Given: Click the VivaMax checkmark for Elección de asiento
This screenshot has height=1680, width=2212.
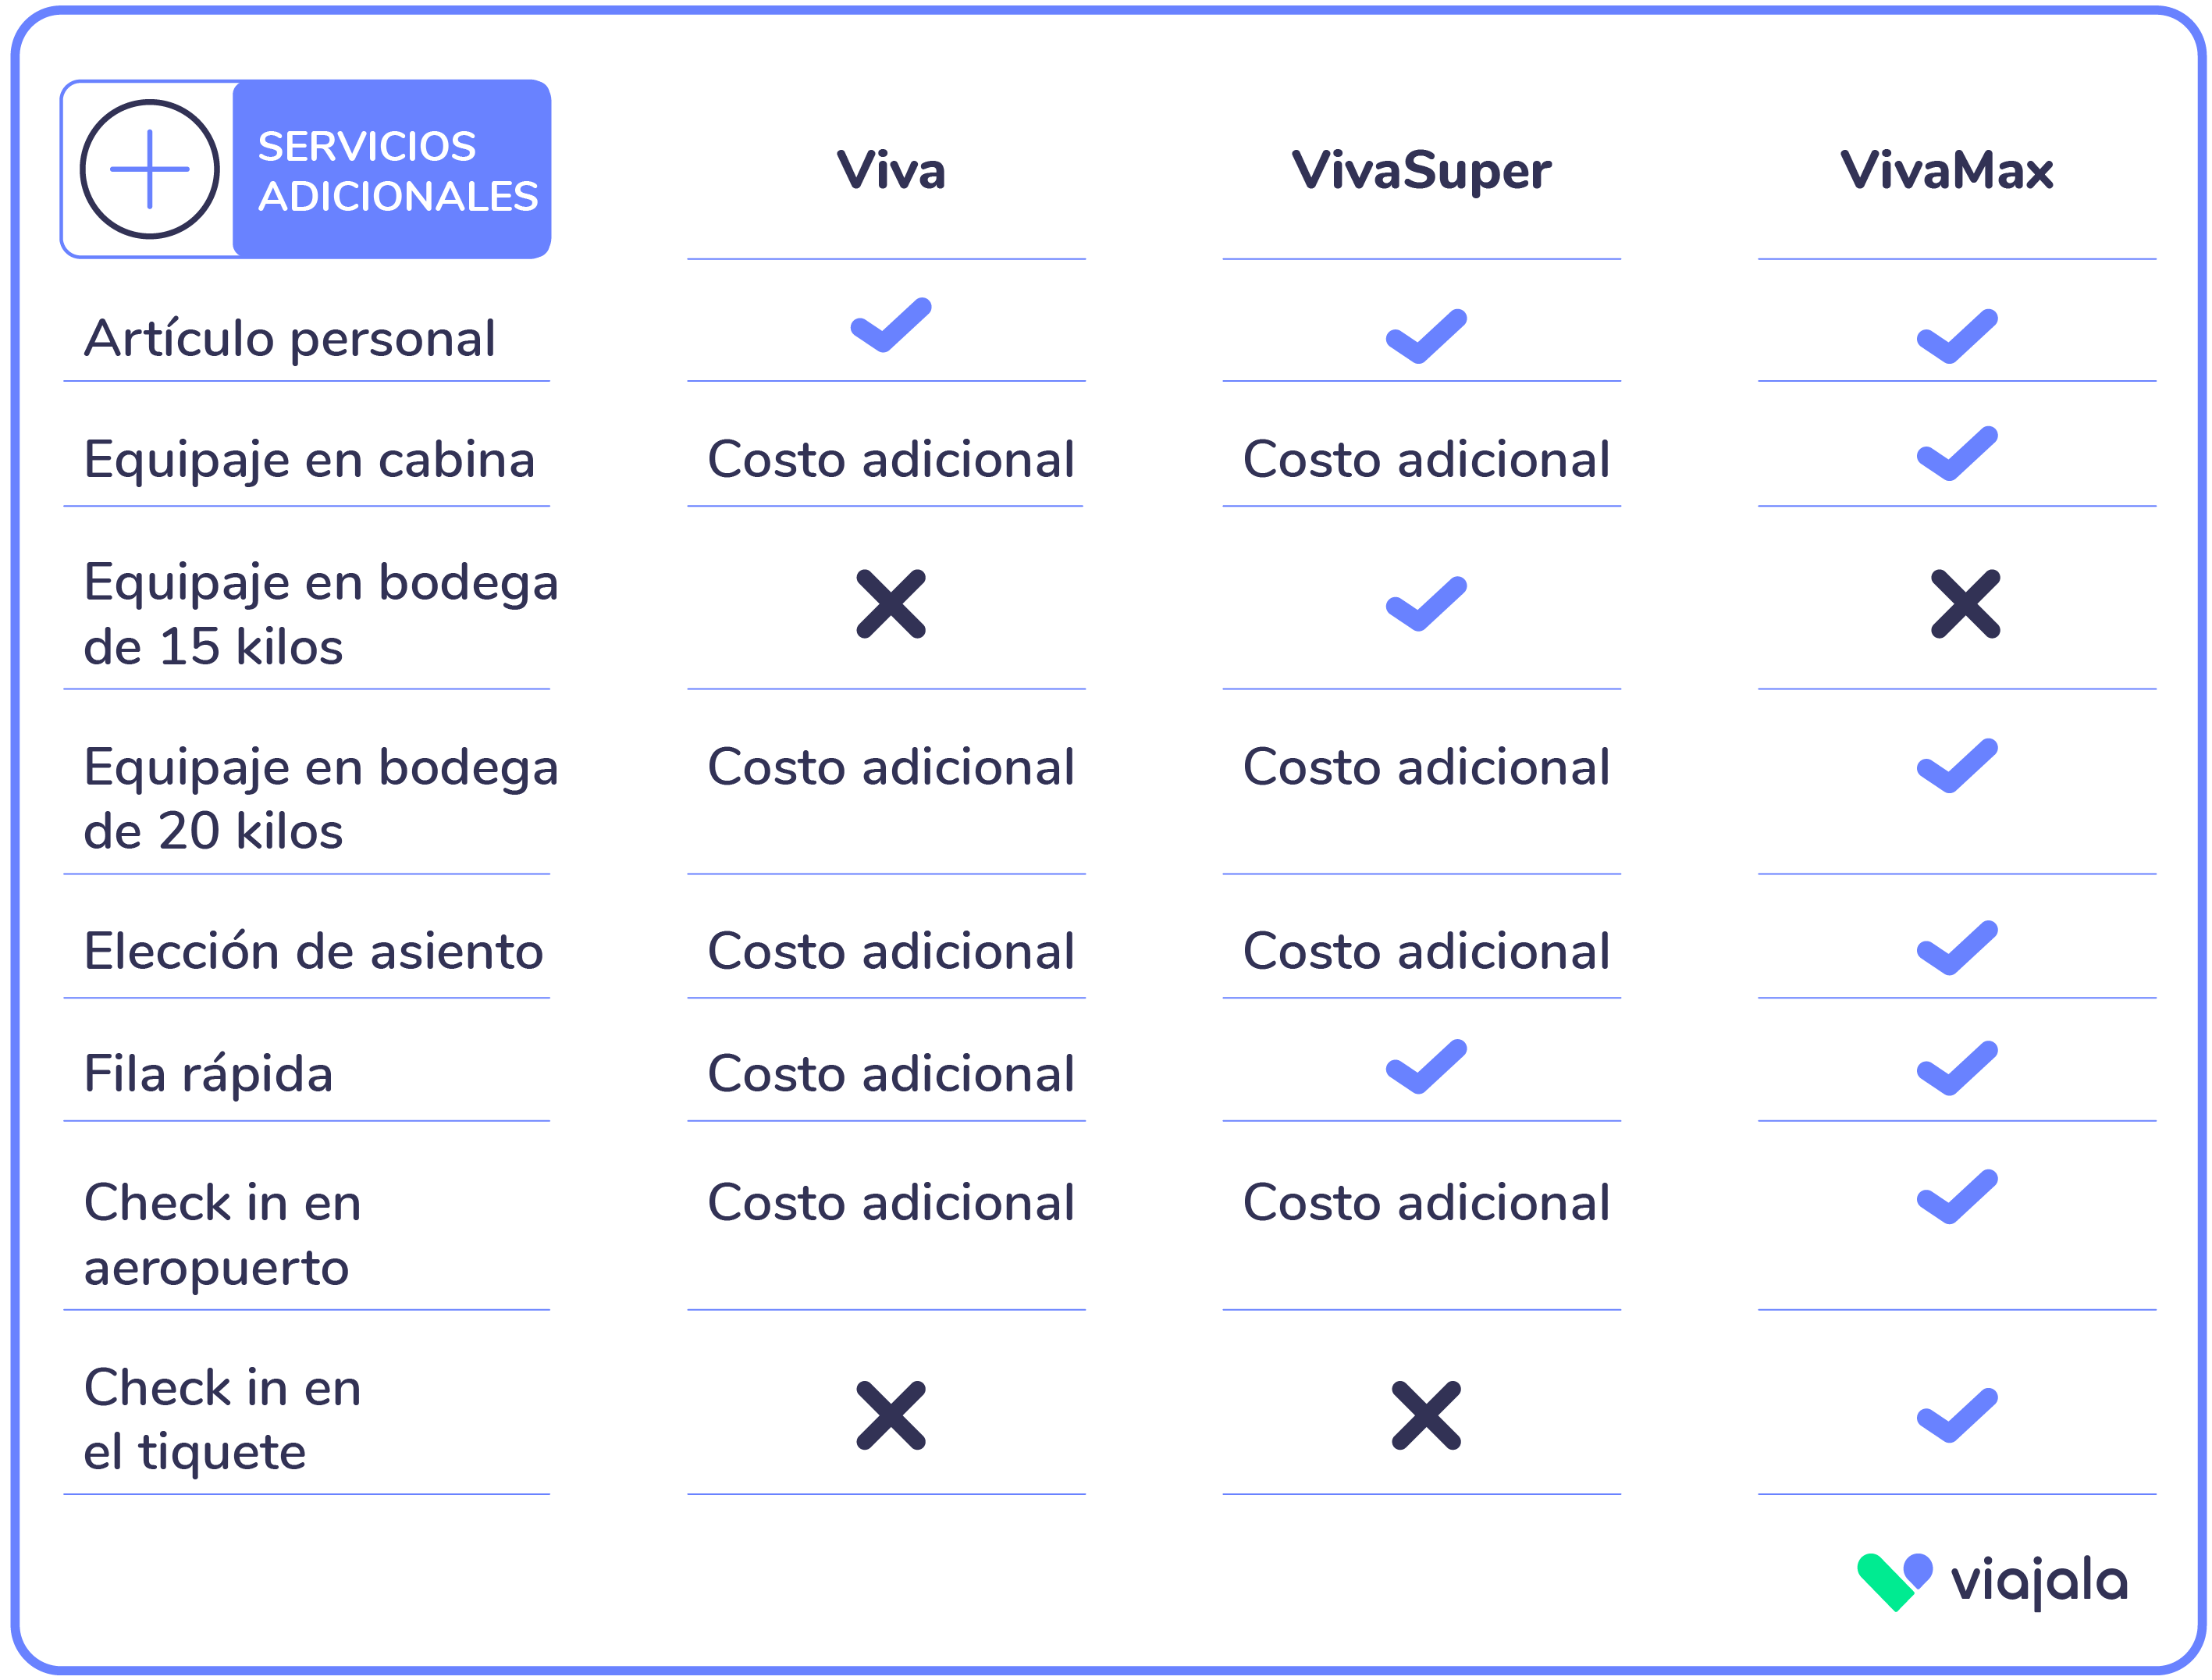Looking at the screenshot, I should click(x=1957, y=948).
